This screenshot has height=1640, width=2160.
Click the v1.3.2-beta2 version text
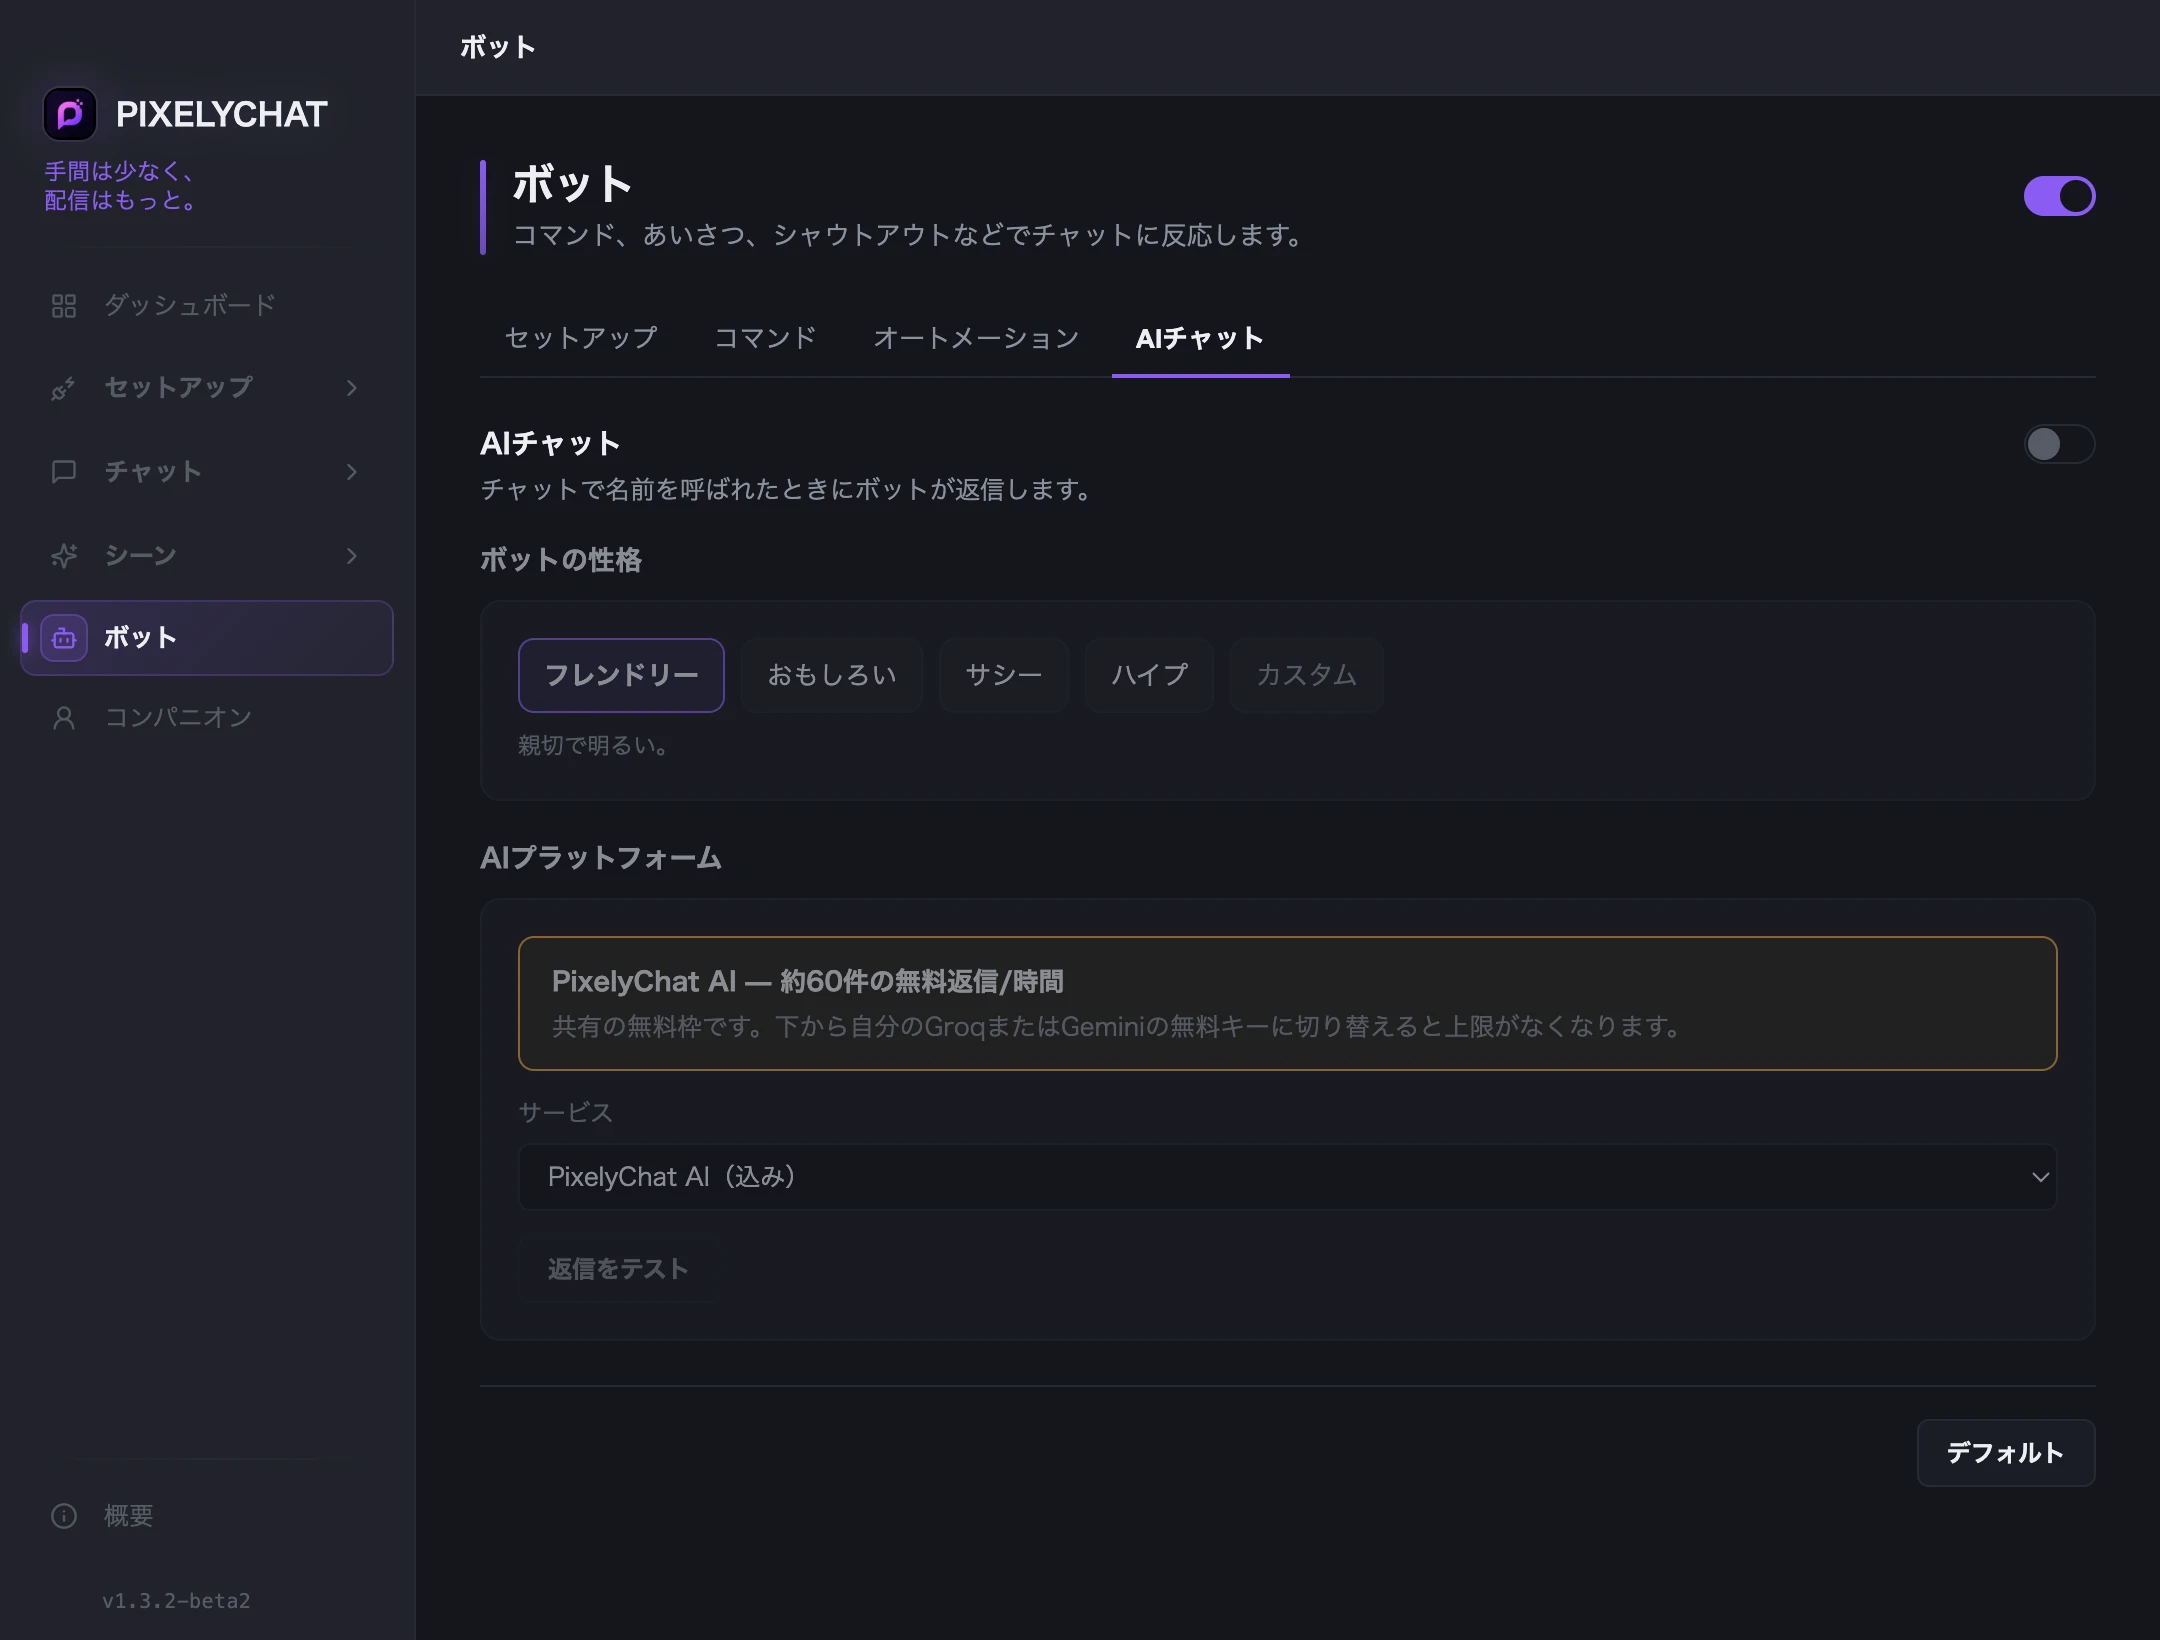(176, 1601)
